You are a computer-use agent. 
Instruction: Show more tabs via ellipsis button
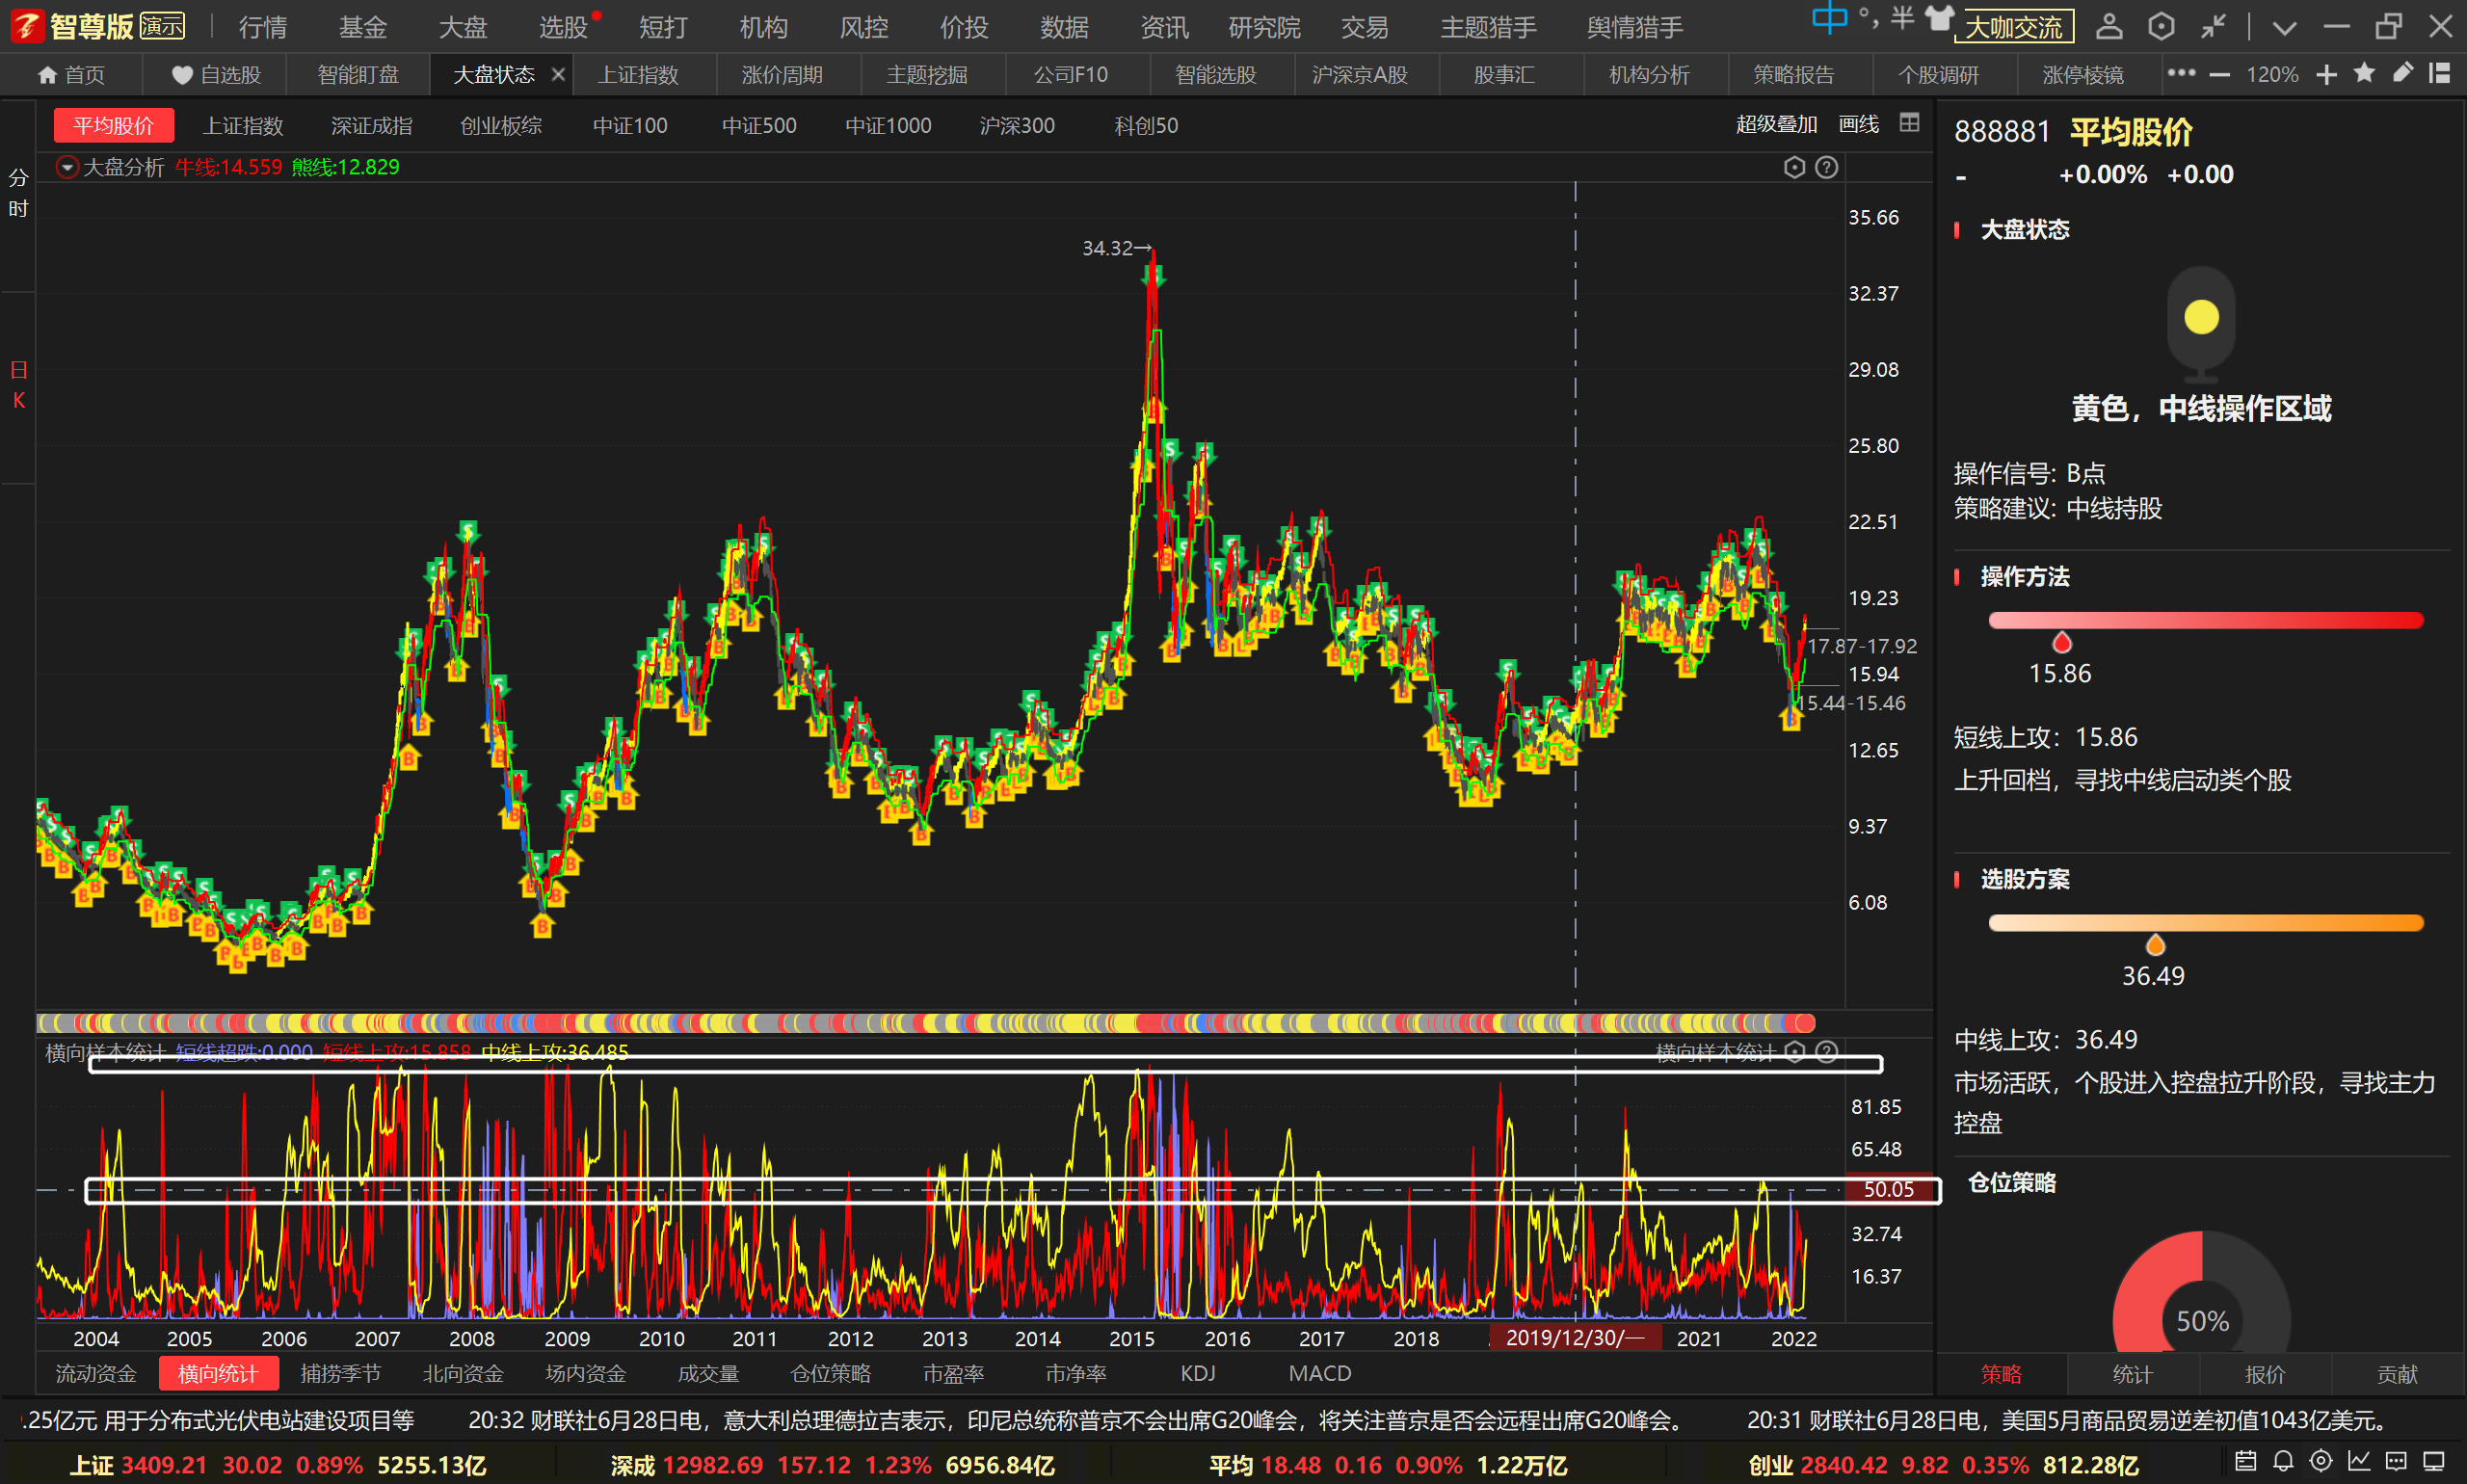2181,73
